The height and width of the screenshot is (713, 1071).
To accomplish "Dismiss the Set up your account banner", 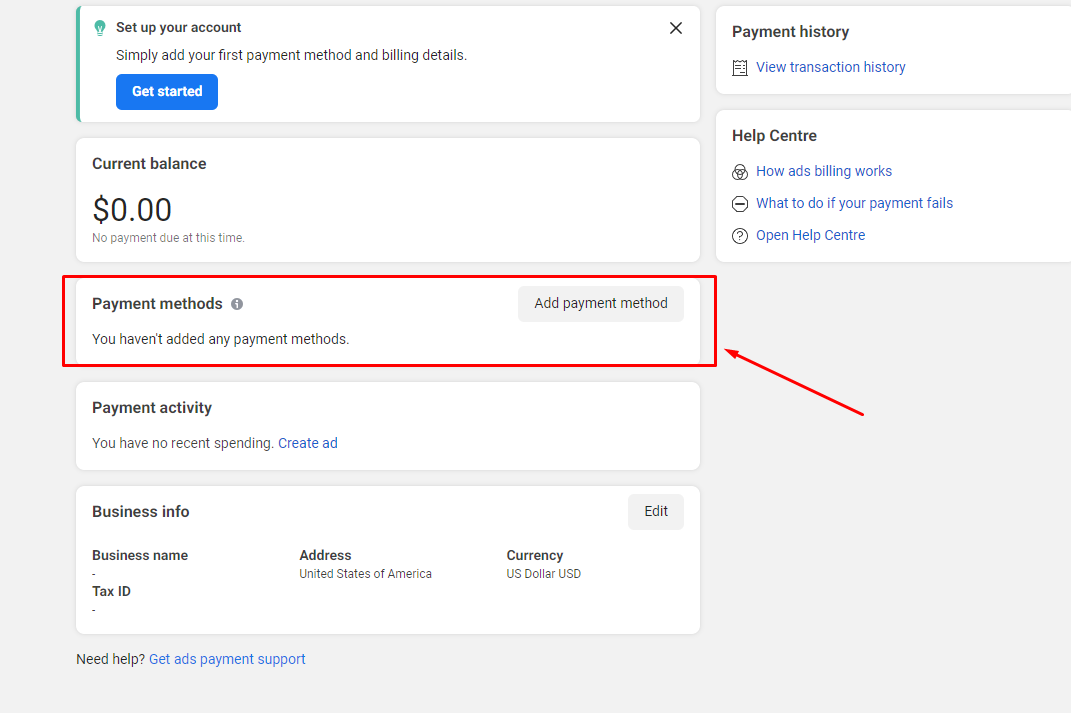I will point(676,28).
